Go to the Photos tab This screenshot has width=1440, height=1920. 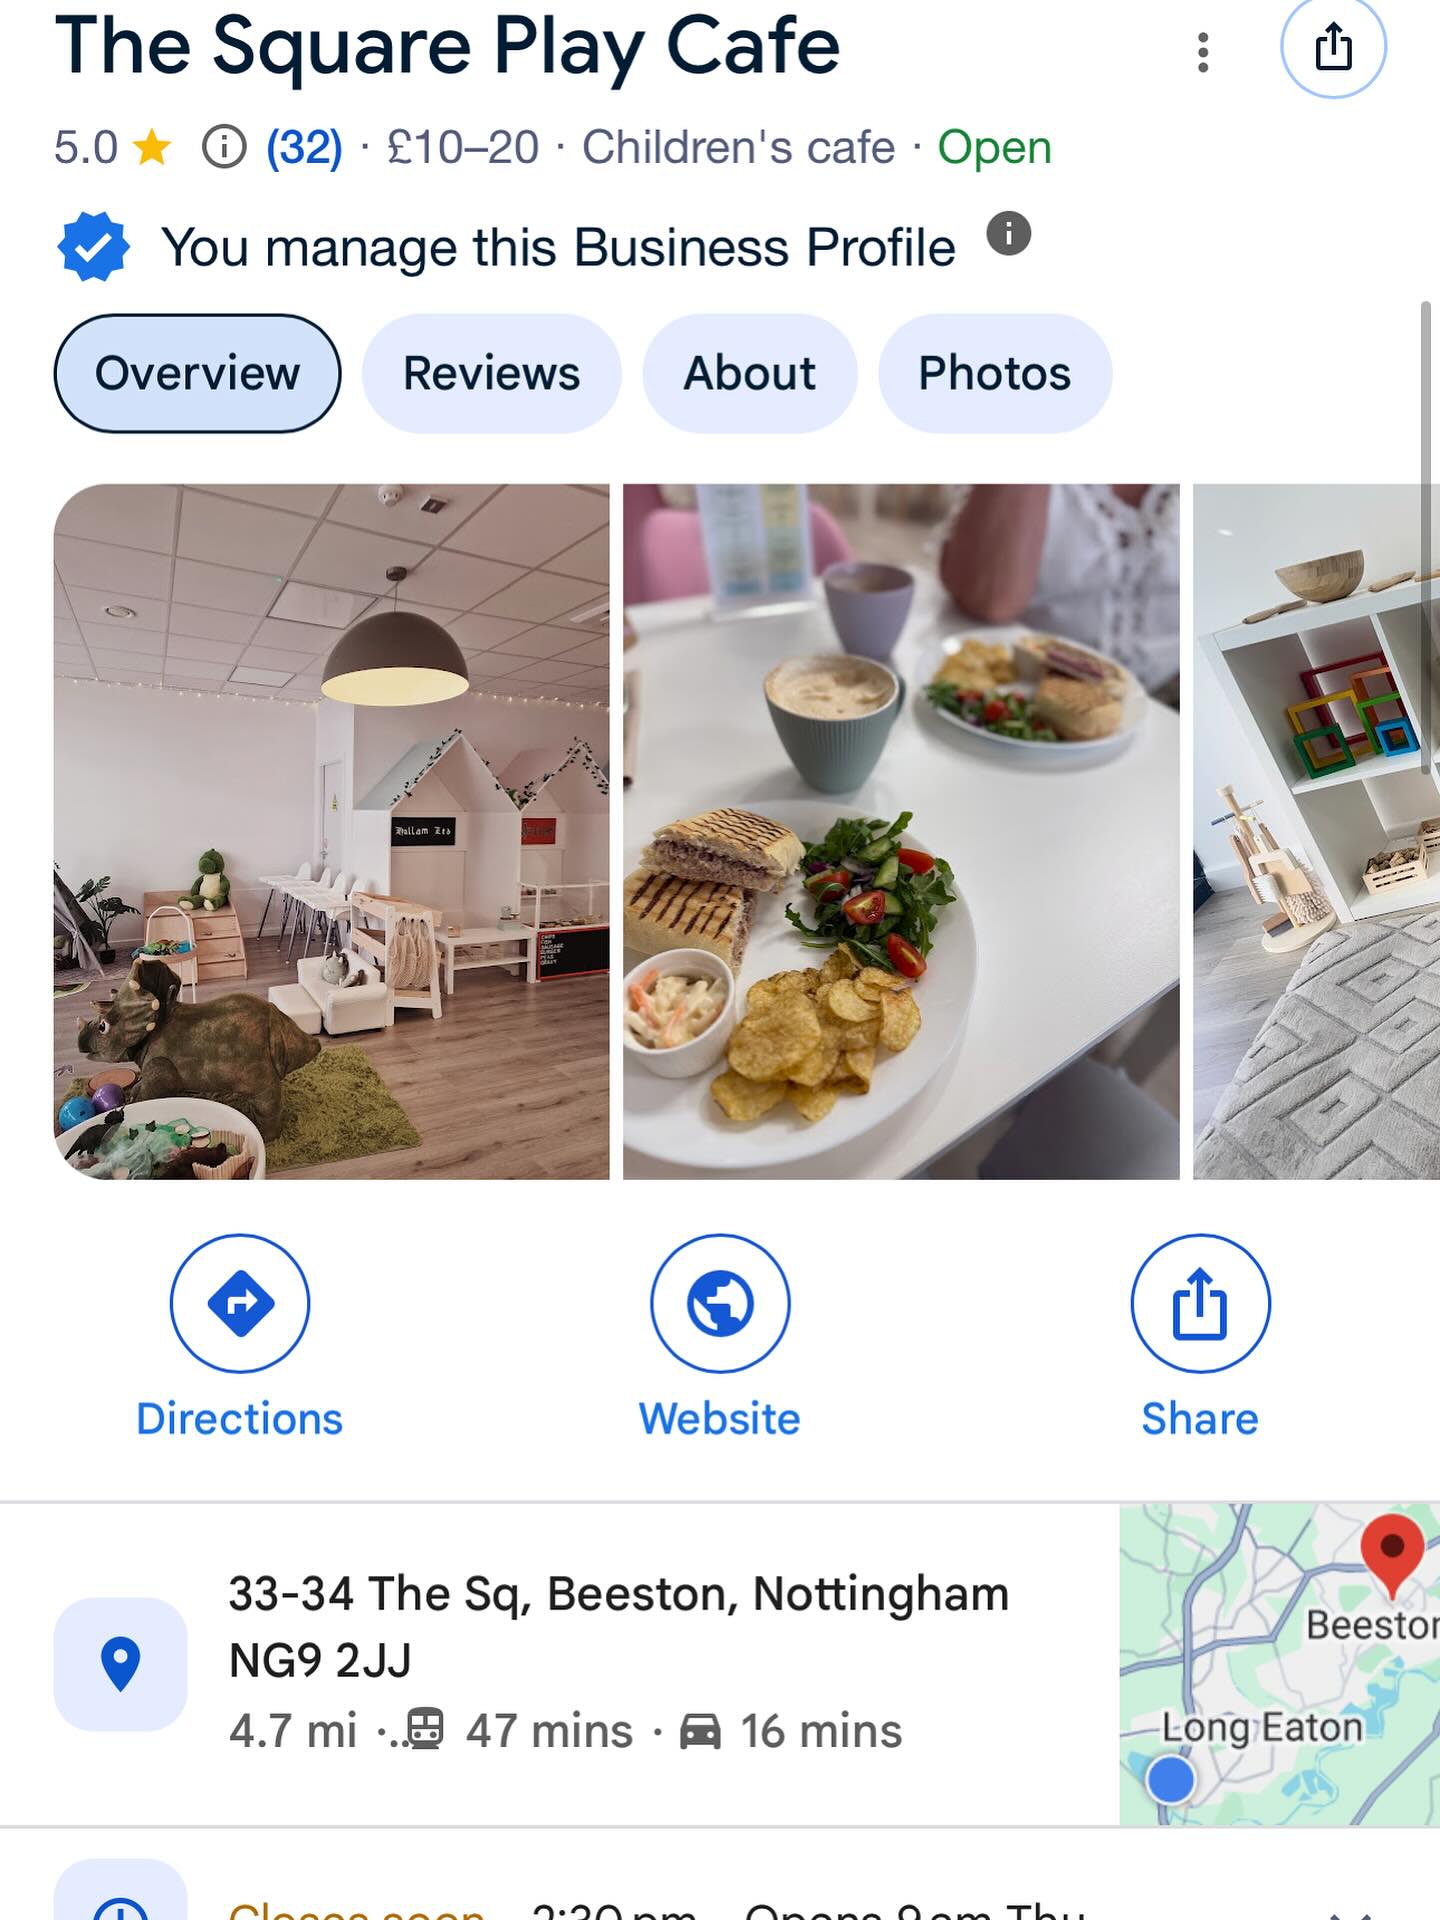click(x=995, y=373)
